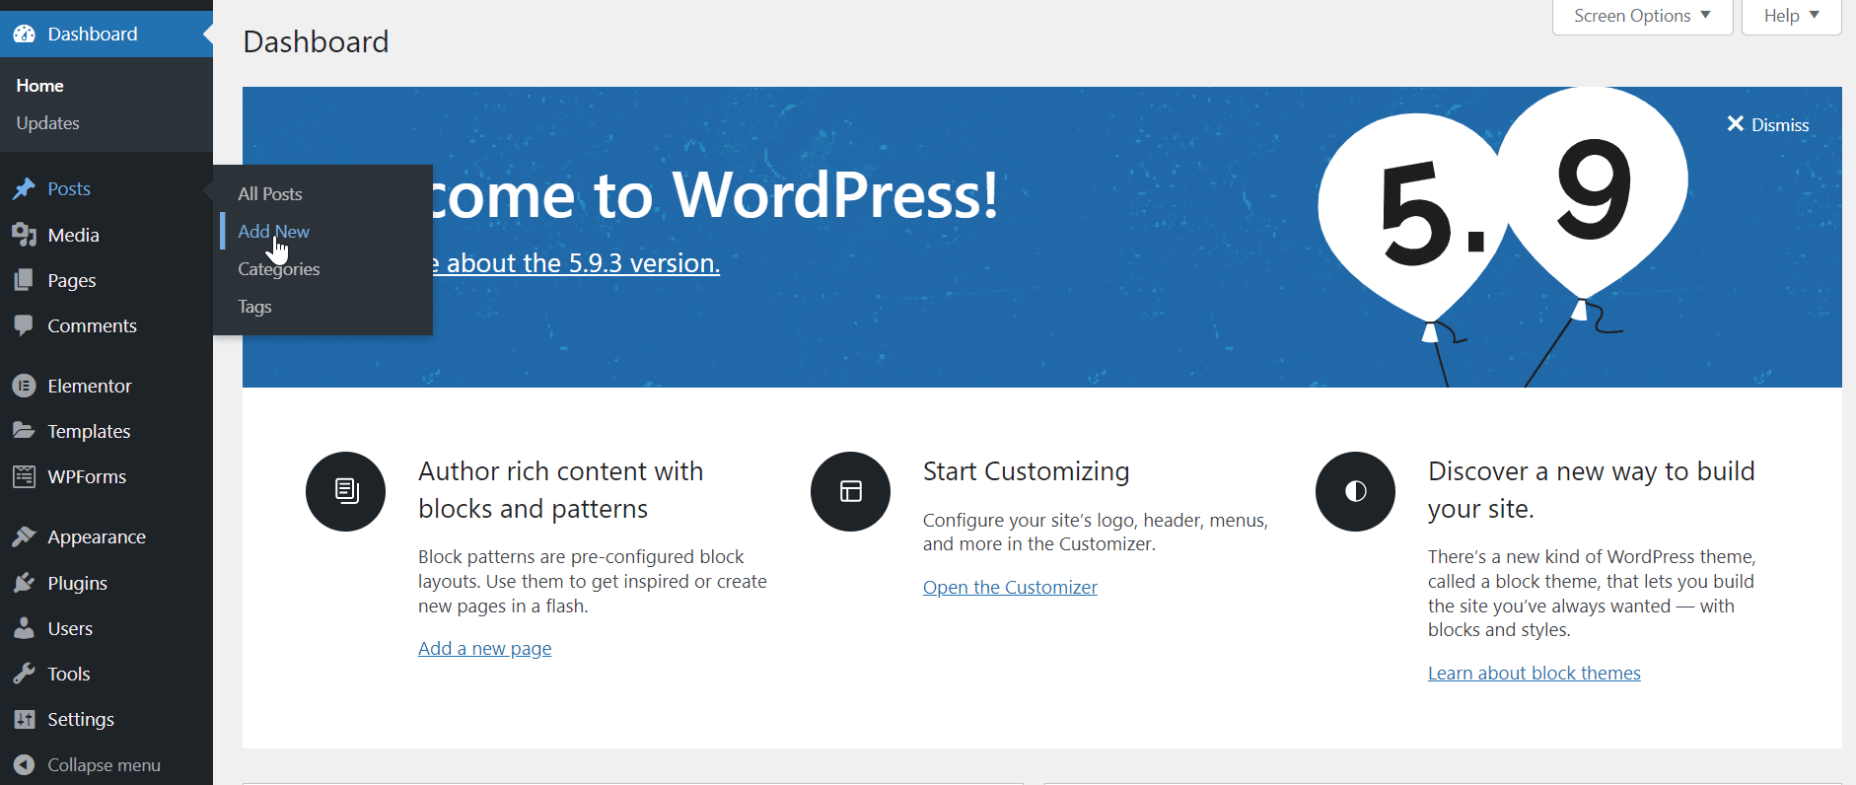Click 'Open the Customizer' link
This screenshot has height=785, width=1856.
pos(1010,587)
